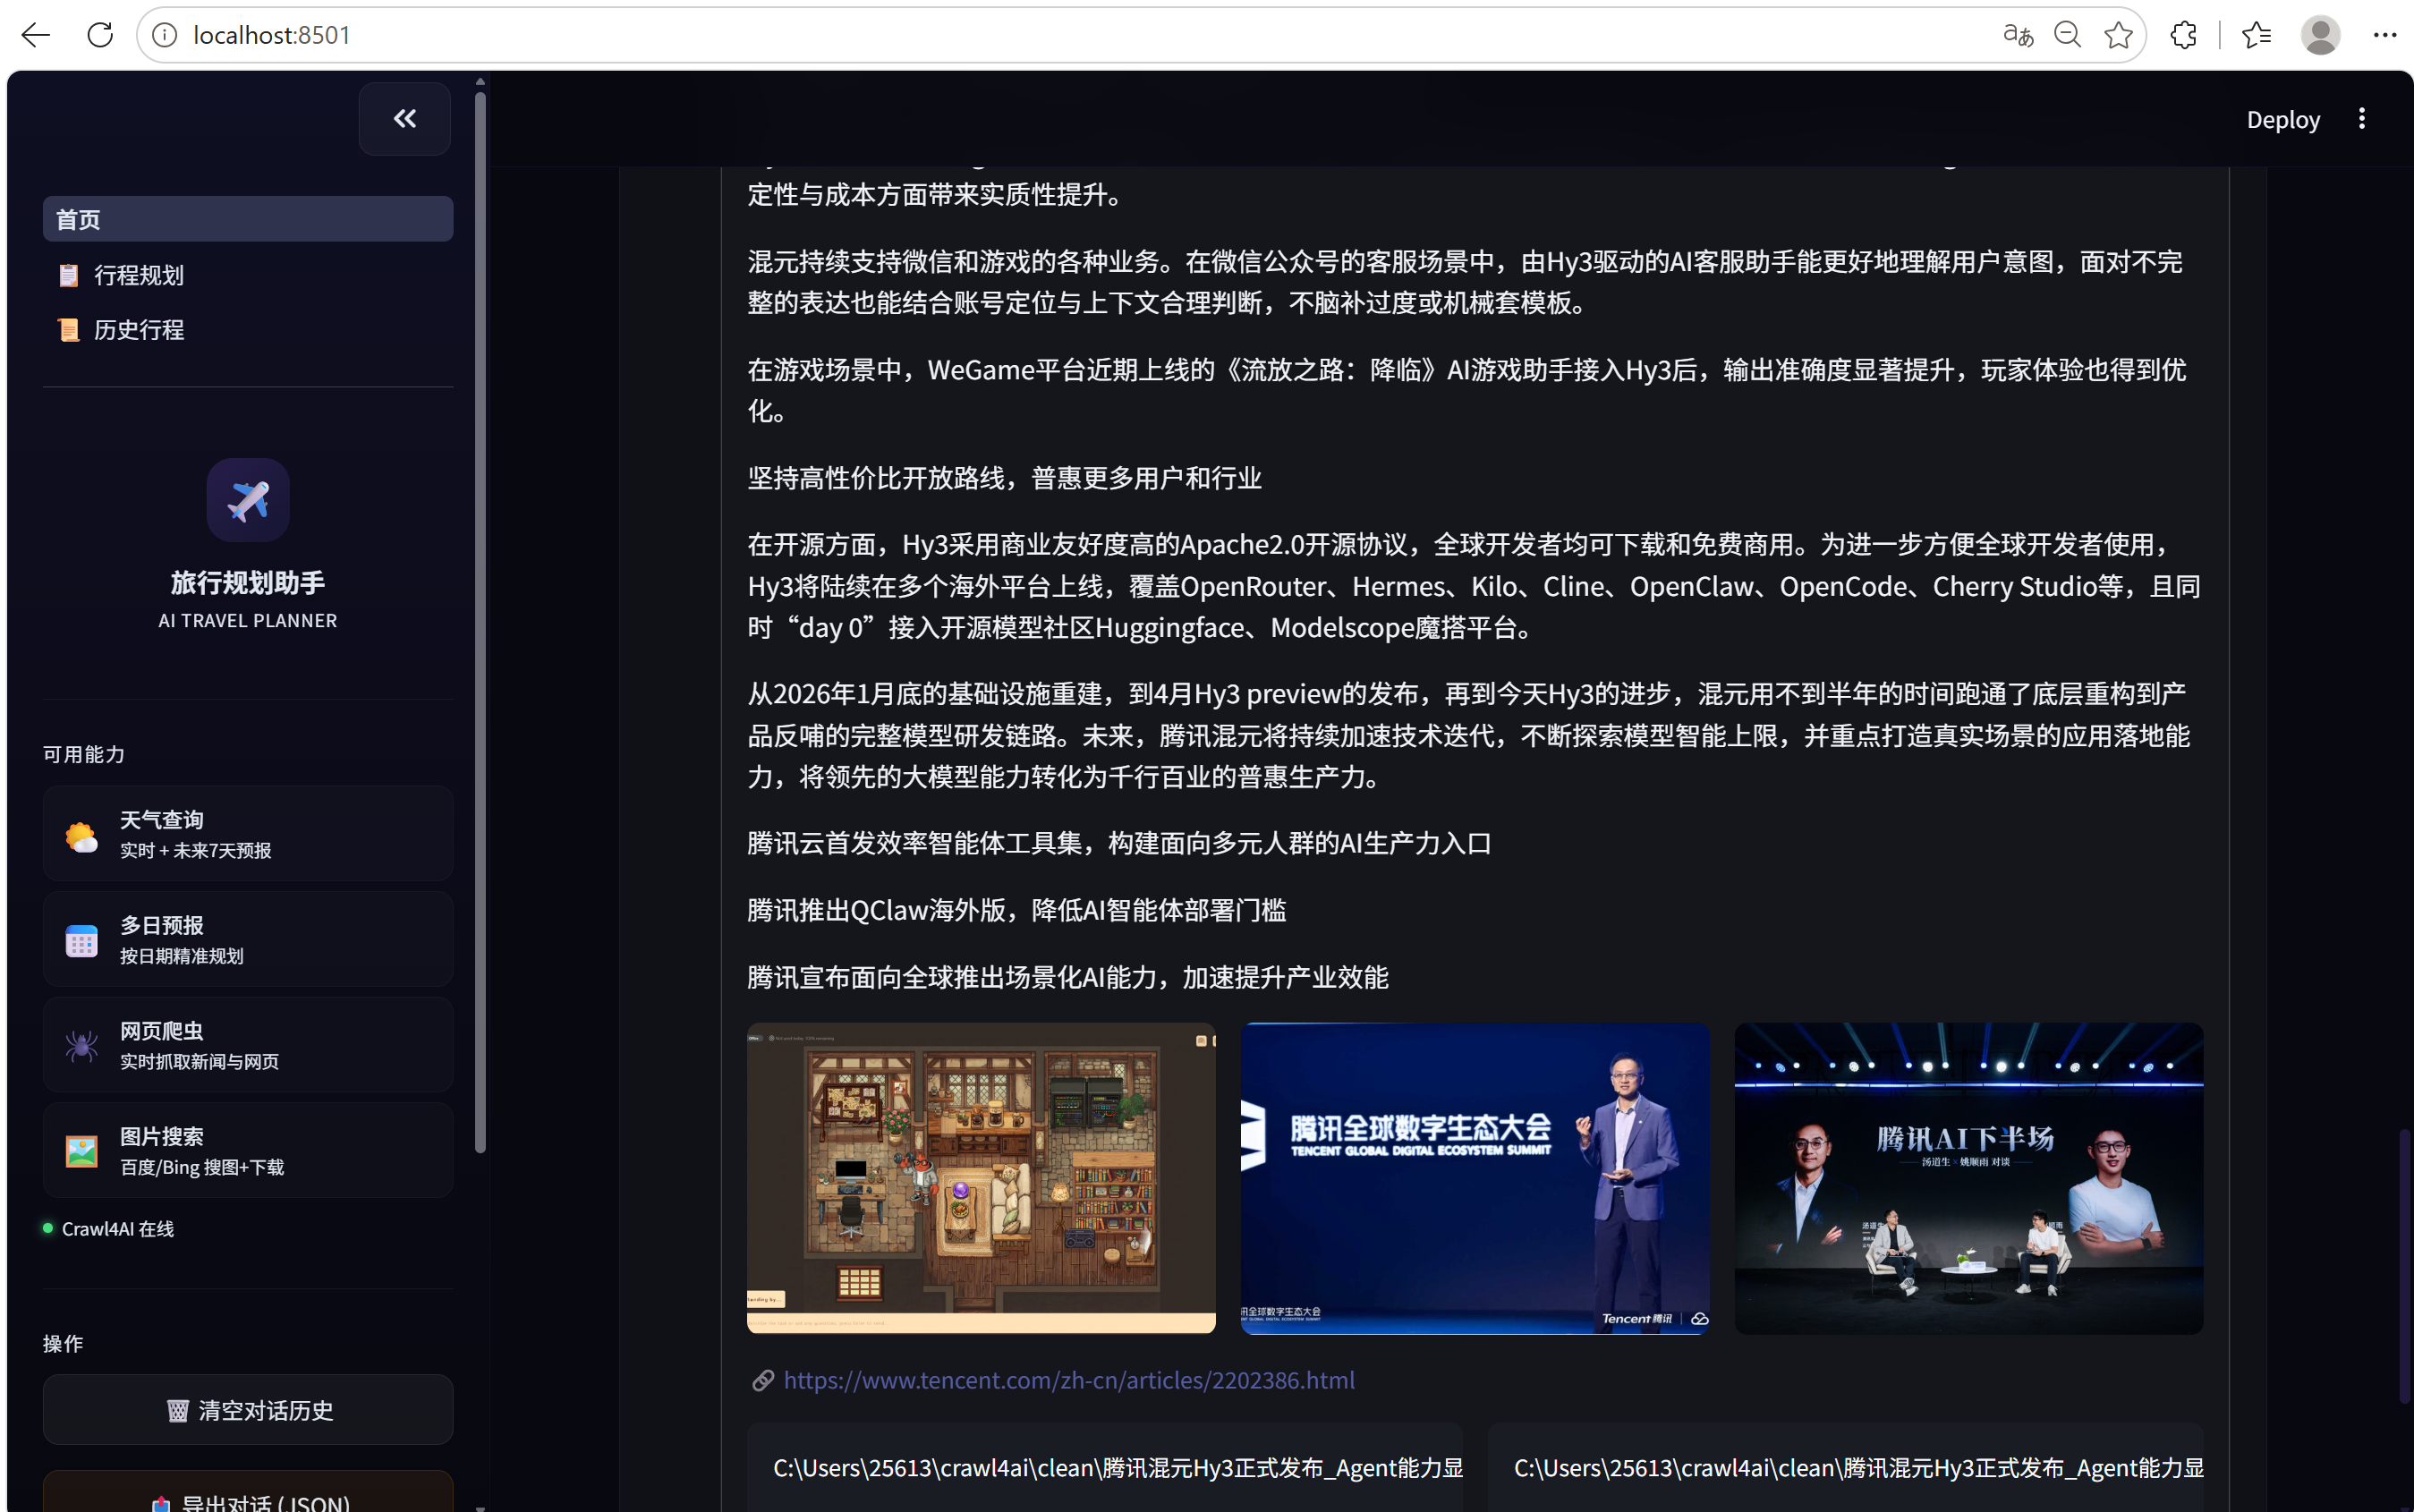This screenshot has height=1512, width=2414.
Task: Reload the localhost page
Action: click(100, 35)
